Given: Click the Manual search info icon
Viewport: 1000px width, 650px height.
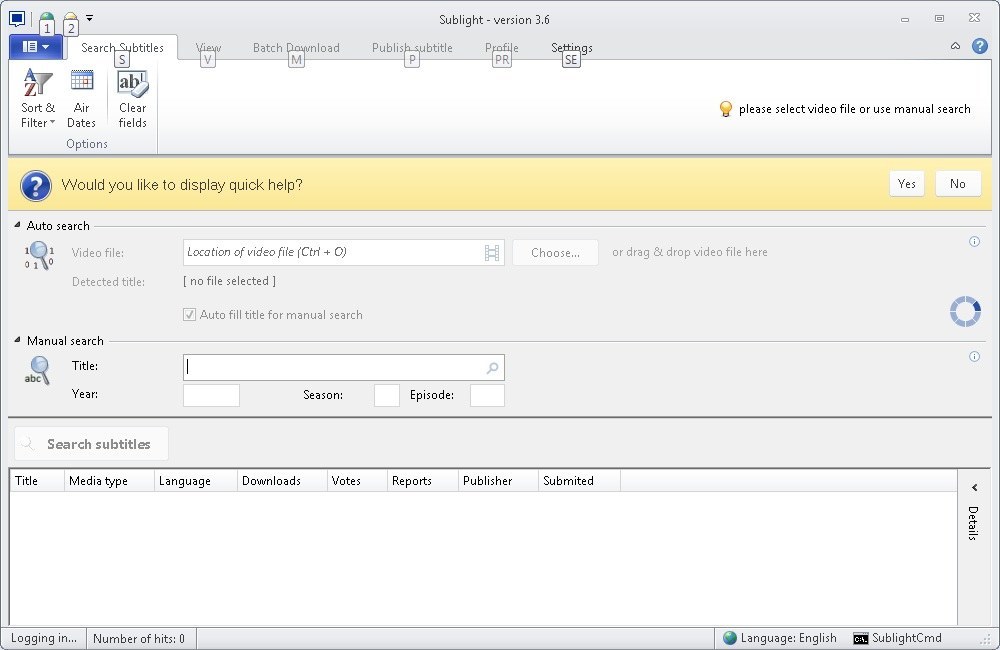Looking at the screenshot, I should [974, 357].
